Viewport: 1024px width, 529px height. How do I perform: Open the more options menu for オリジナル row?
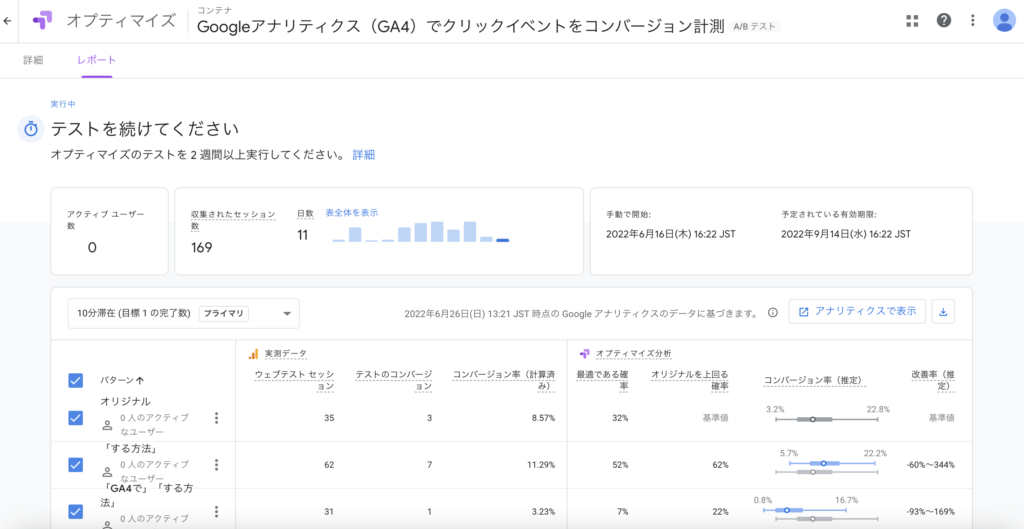pos(217,418)
